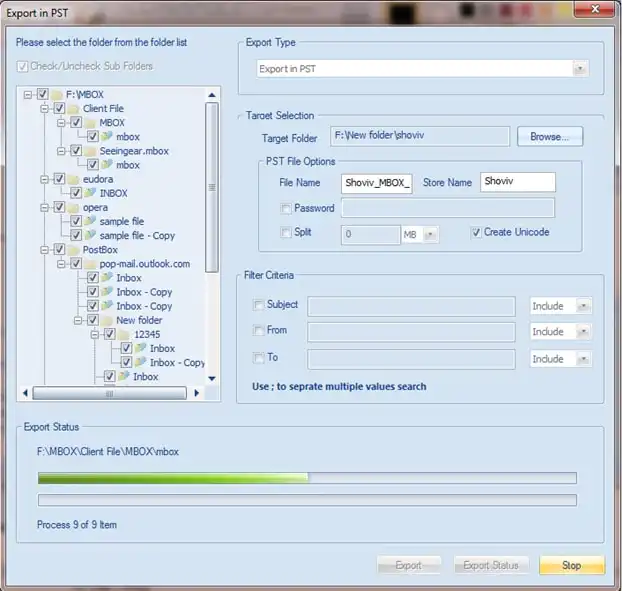Collapse the PostBox tree node
Screen dimensions: 622x591
click(x=44, y=250)
